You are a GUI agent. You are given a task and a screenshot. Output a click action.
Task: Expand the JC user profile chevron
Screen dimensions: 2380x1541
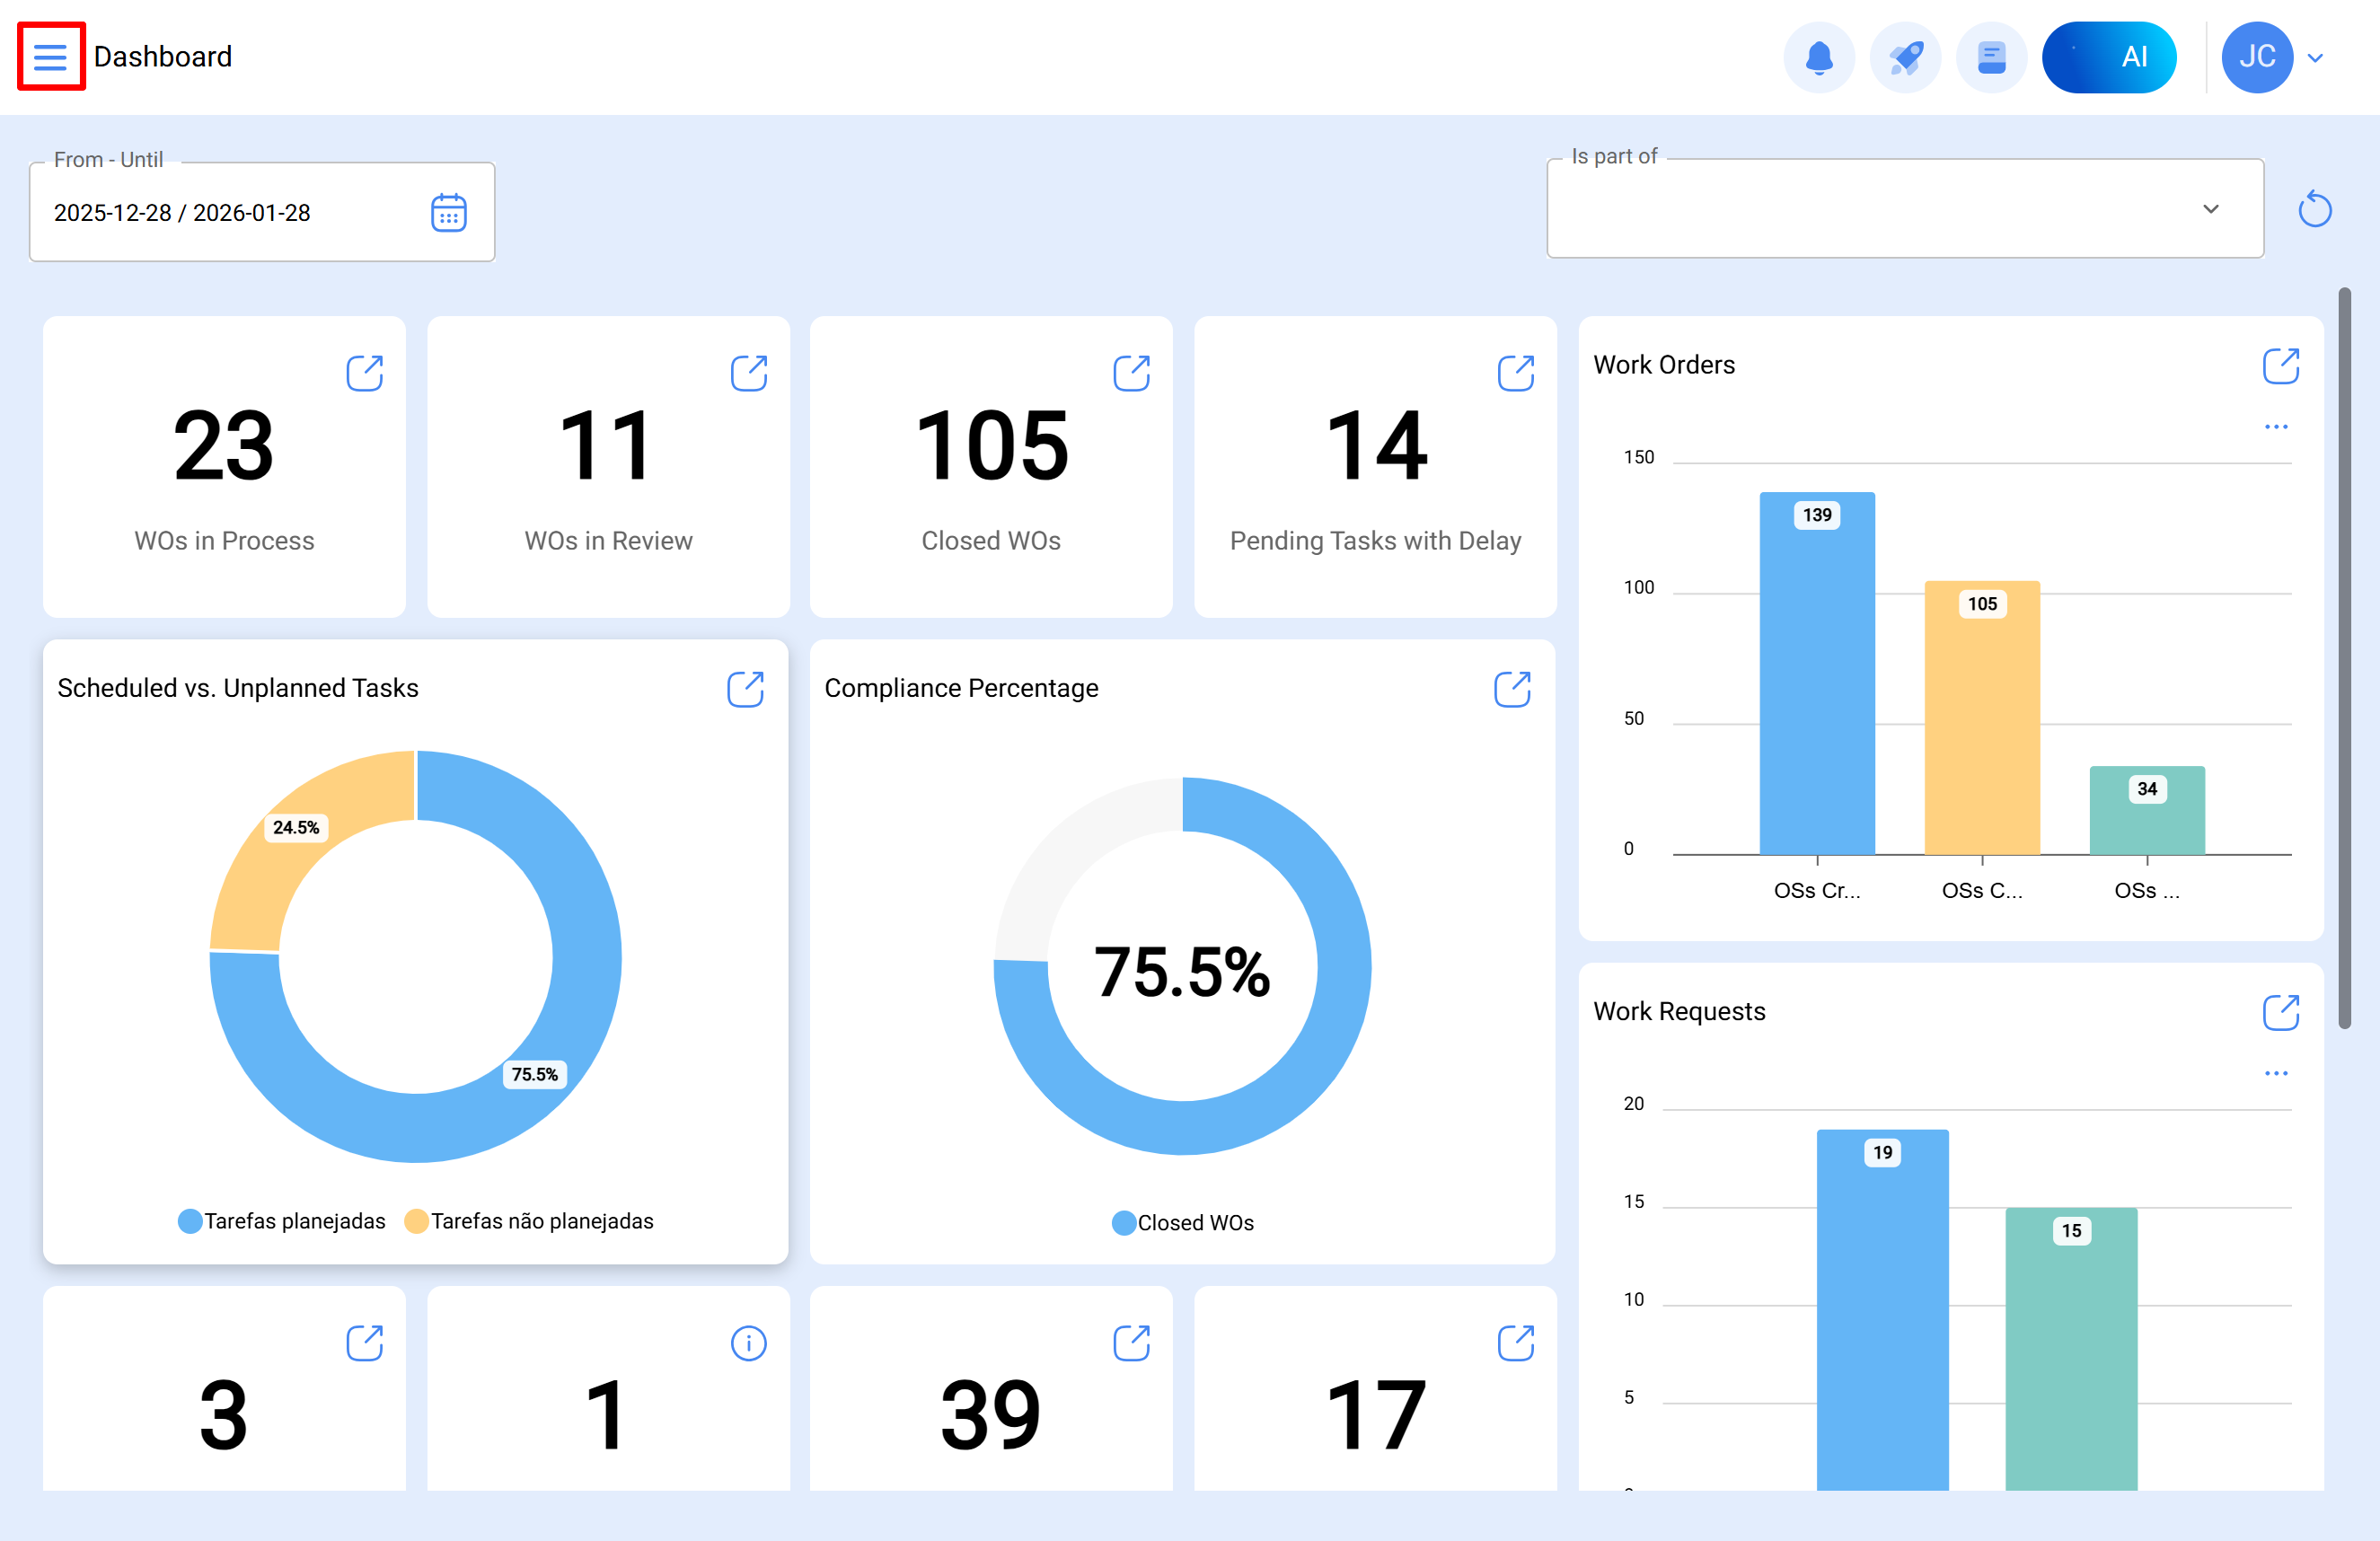click(x=2315, y=58)
